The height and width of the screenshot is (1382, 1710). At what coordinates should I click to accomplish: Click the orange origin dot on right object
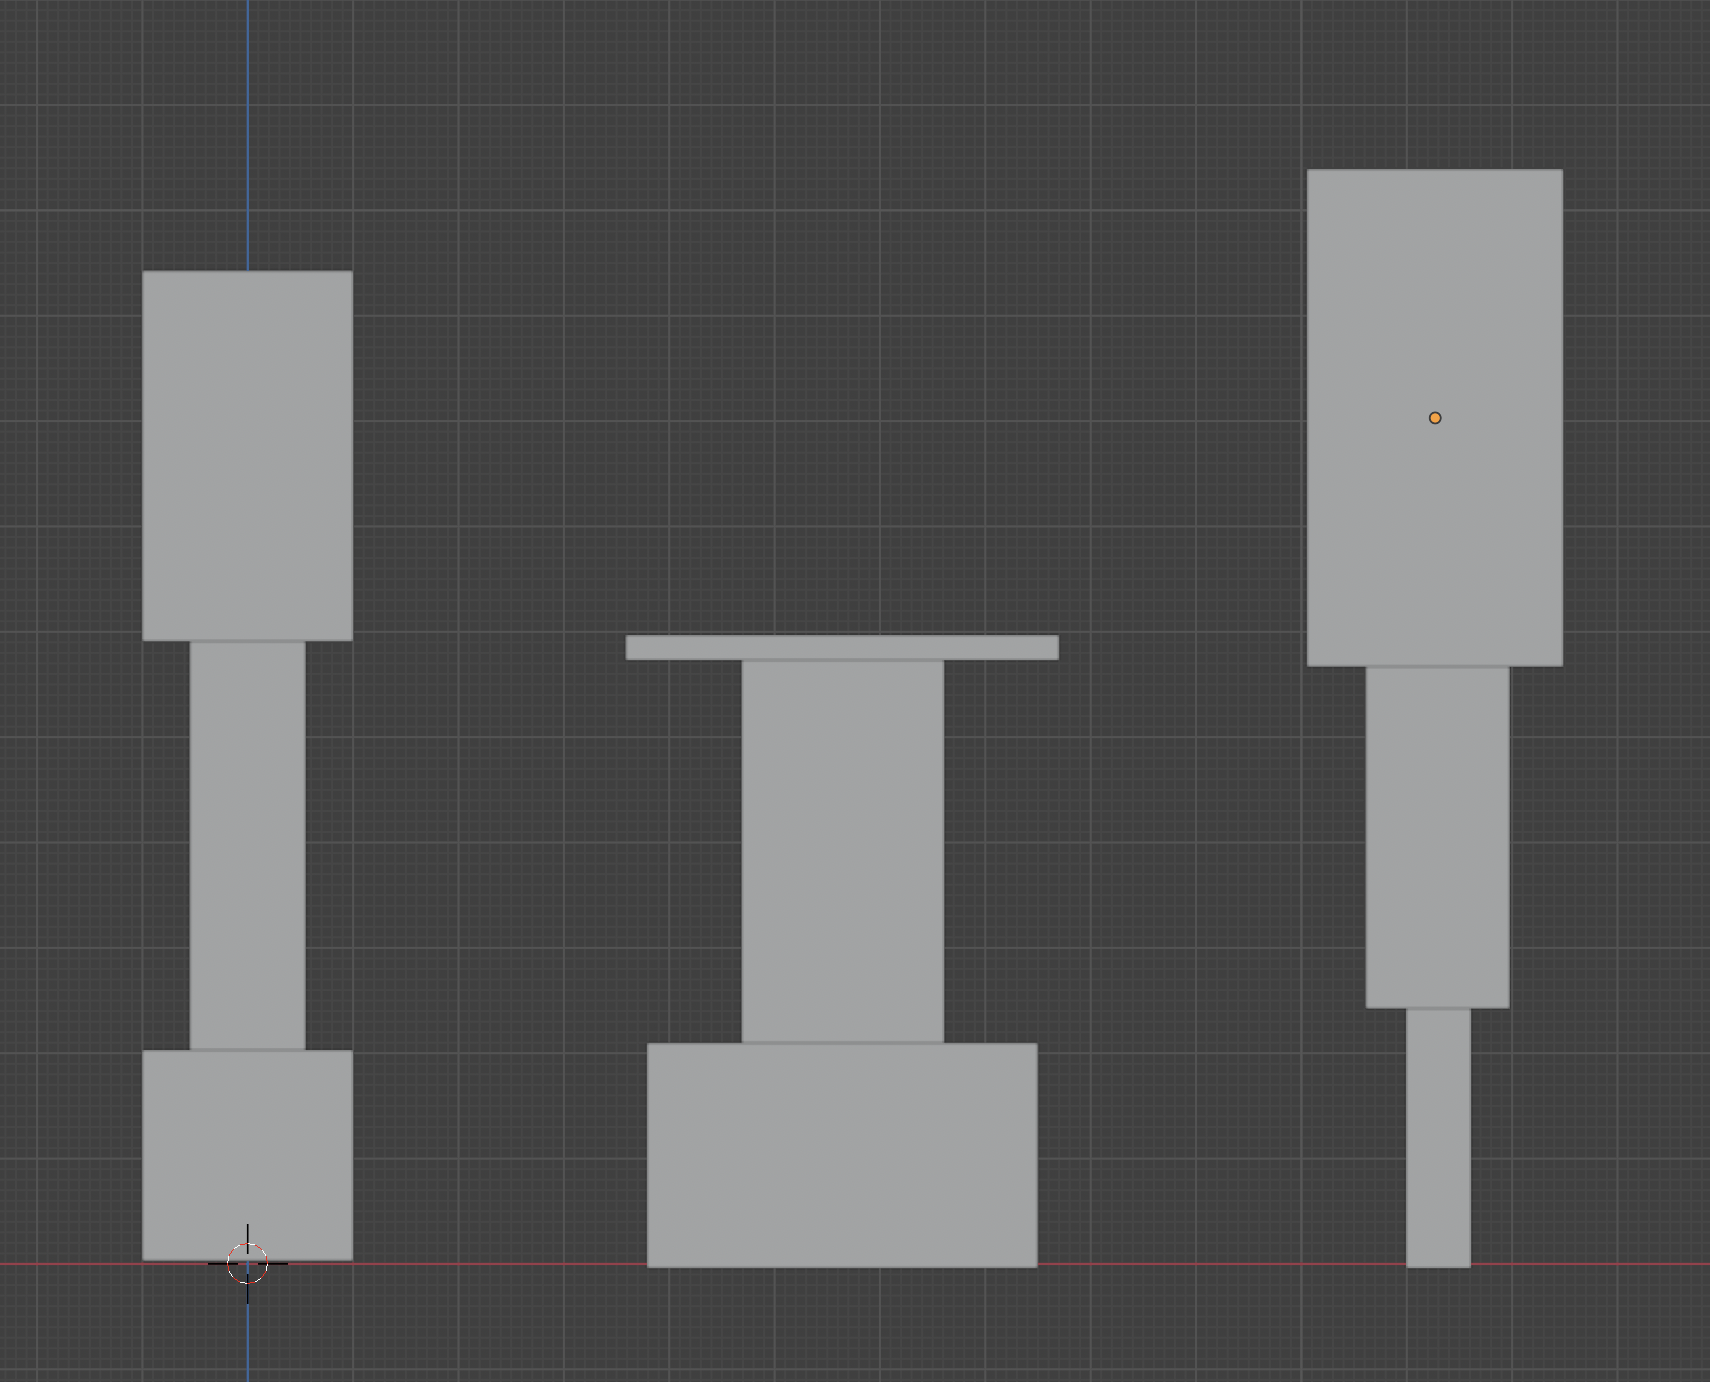point(1435,418)
